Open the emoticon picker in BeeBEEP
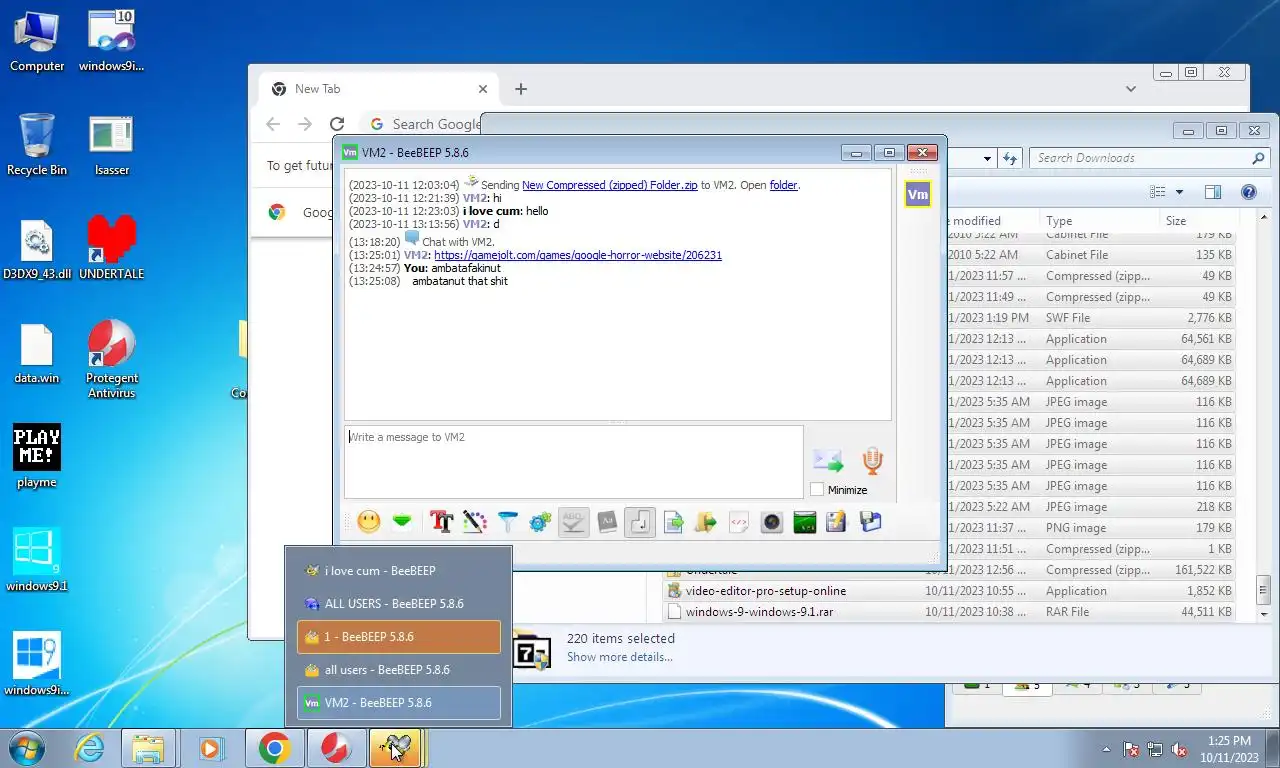The width and height of the screenshot is (1280, 768). pyautogui.click(x=369, y=521)
